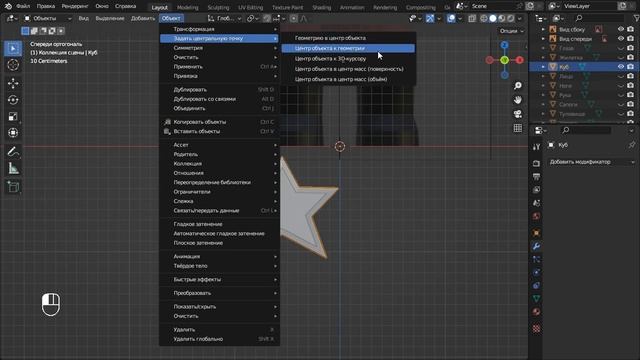640x360 pixels.
Task: Show the hidden Лицо object
Action: 621,76
